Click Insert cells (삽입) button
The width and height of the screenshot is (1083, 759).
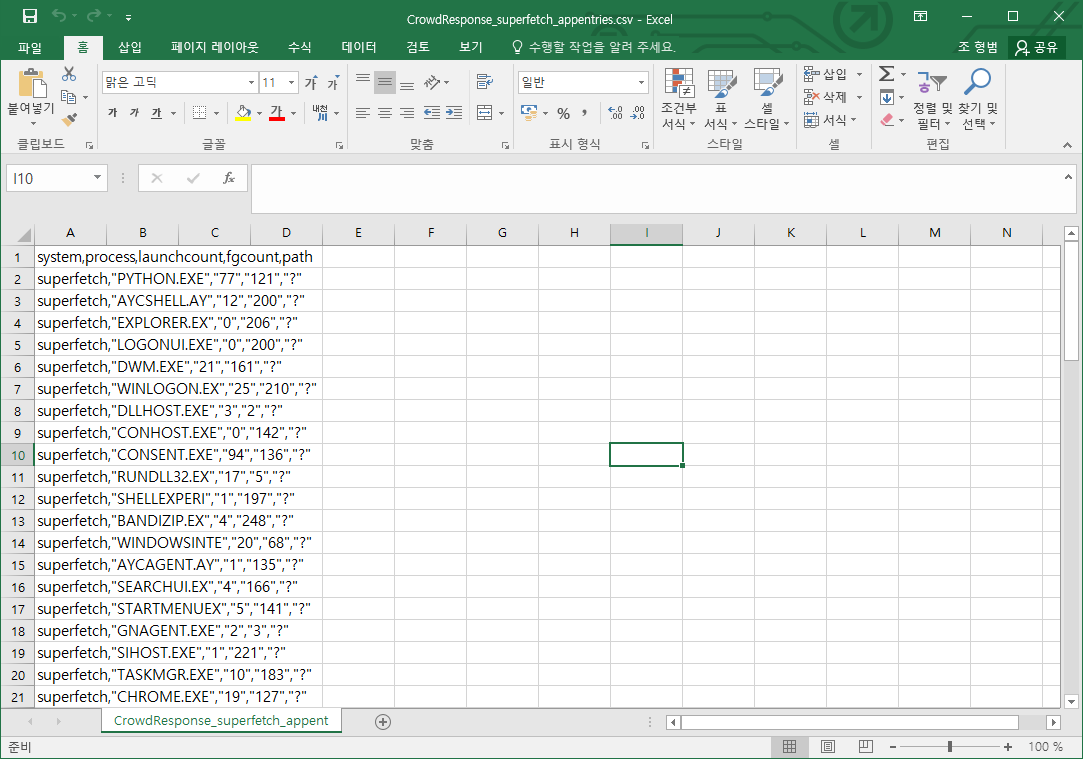(826, 74)
